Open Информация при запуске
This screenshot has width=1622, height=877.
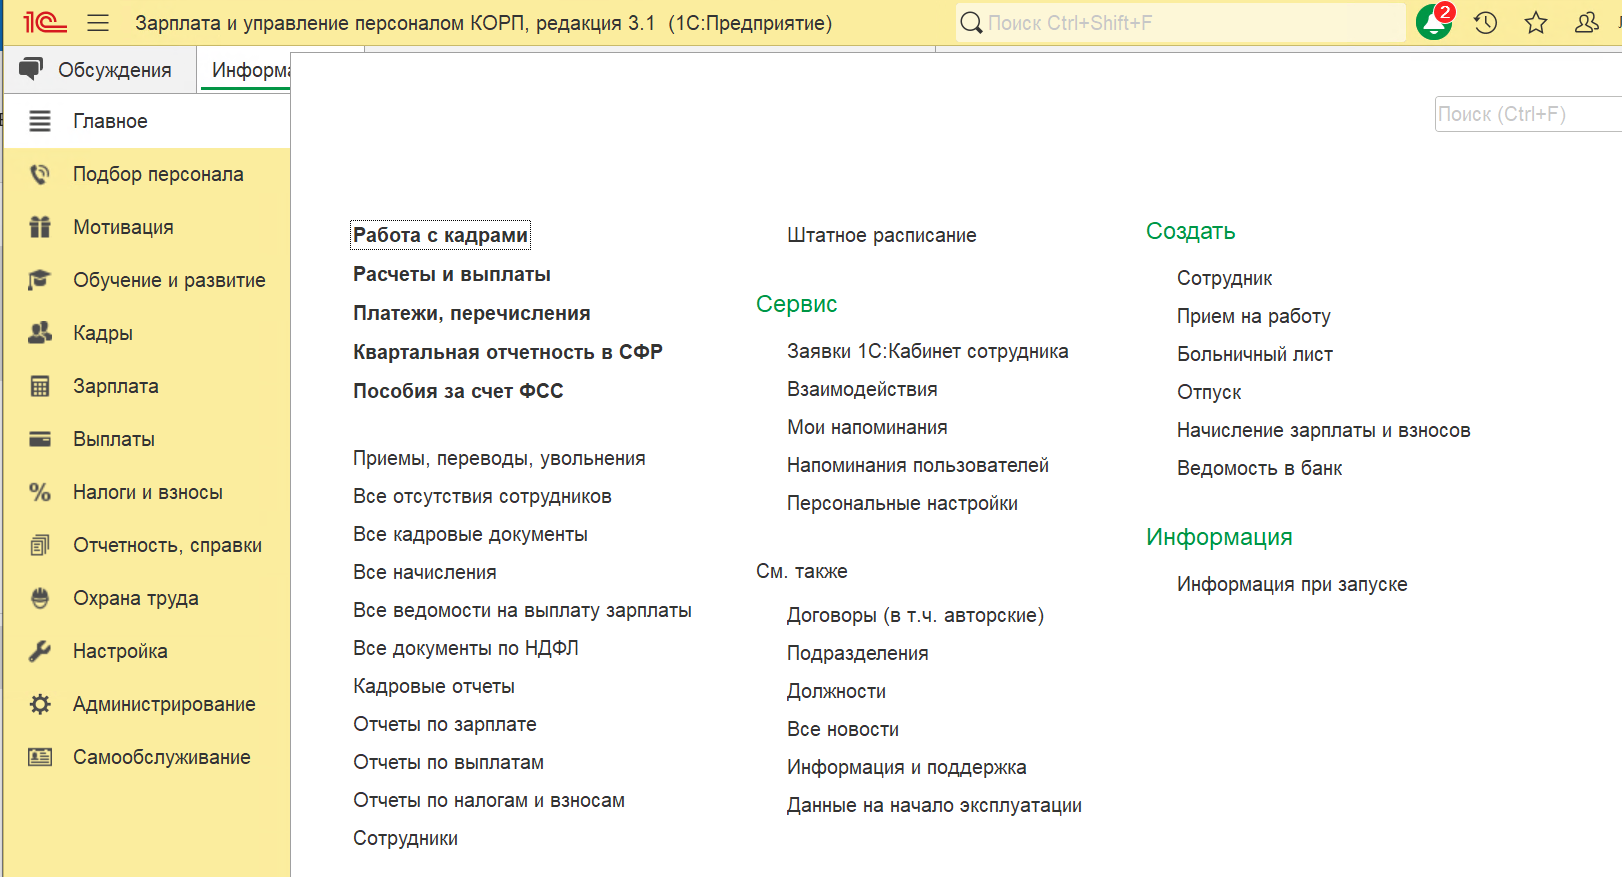(1292, 584)
